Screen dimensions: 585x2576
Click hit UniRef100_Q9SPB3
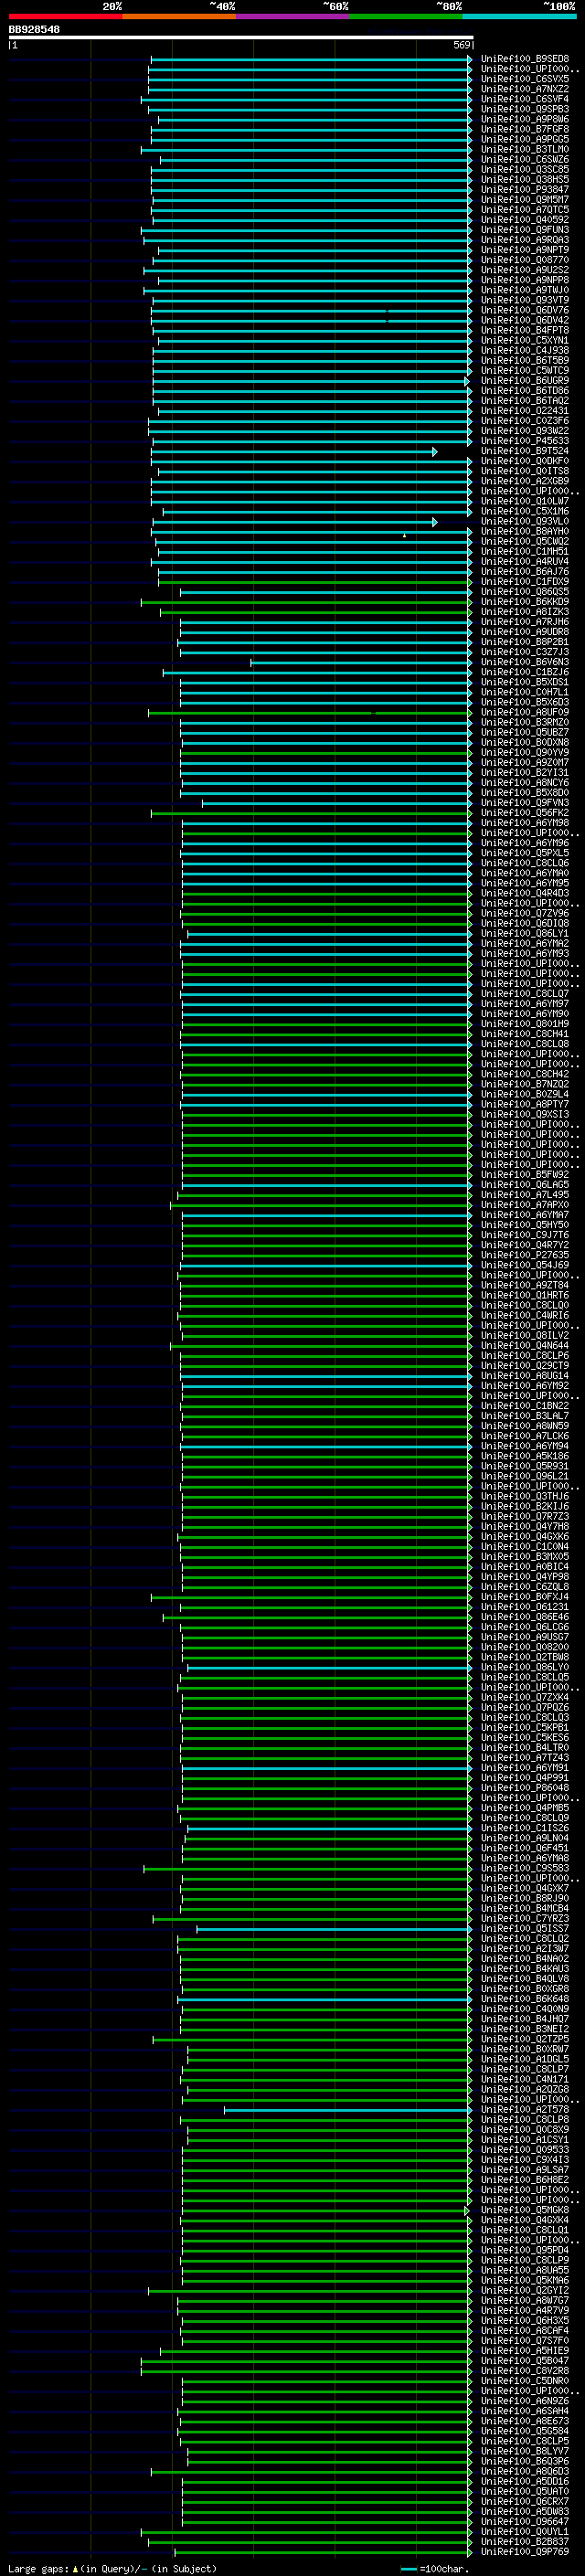524,109
